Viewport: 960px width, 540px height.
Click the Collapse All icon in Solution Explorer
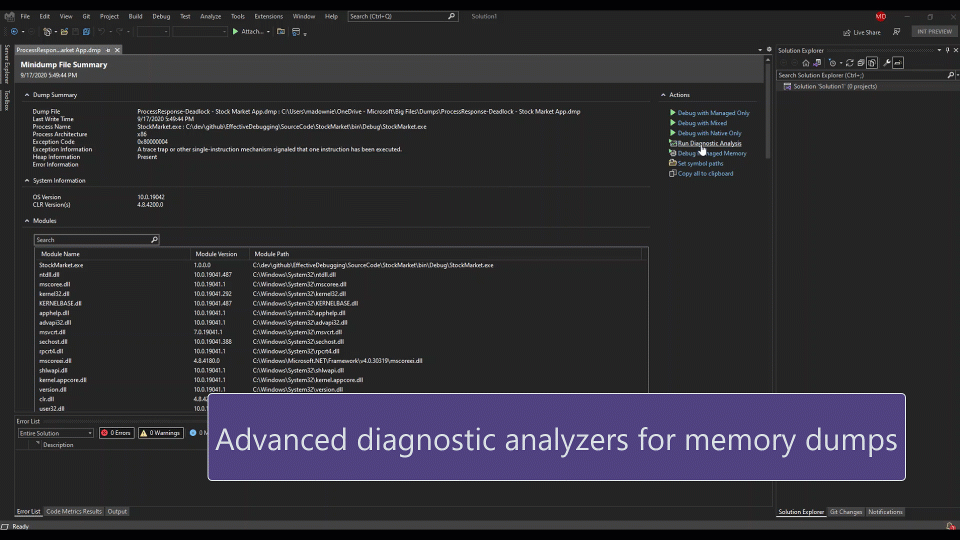coord(861,63)
